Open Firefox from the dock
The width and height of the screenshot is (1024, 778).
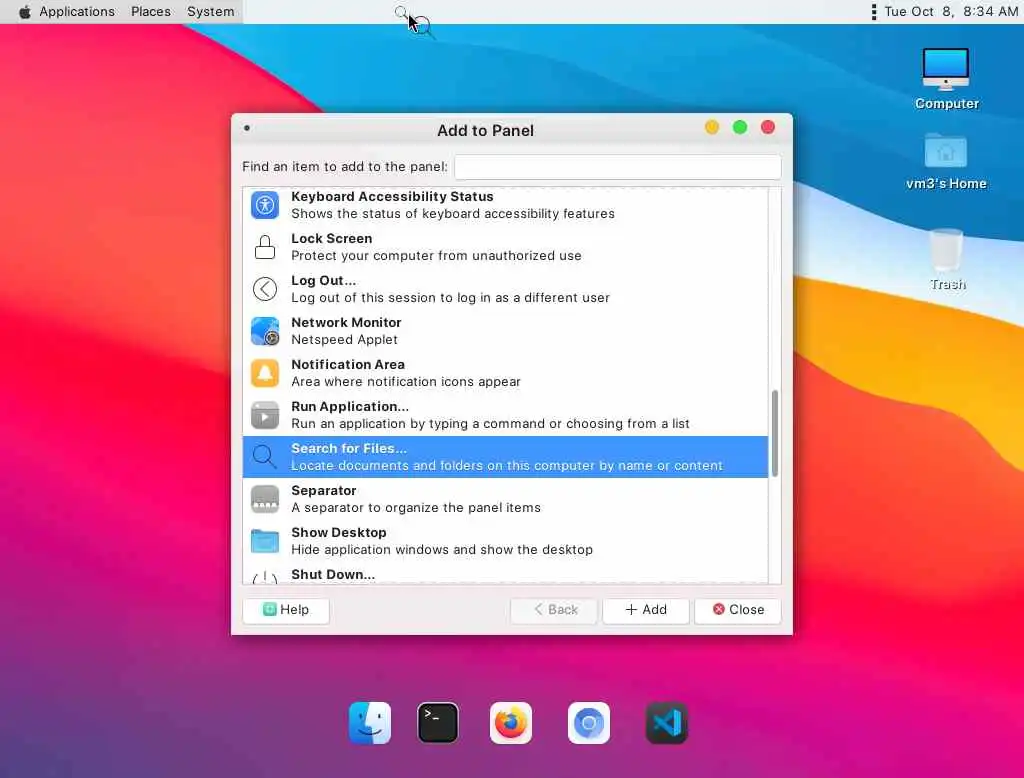coord(511,723)
